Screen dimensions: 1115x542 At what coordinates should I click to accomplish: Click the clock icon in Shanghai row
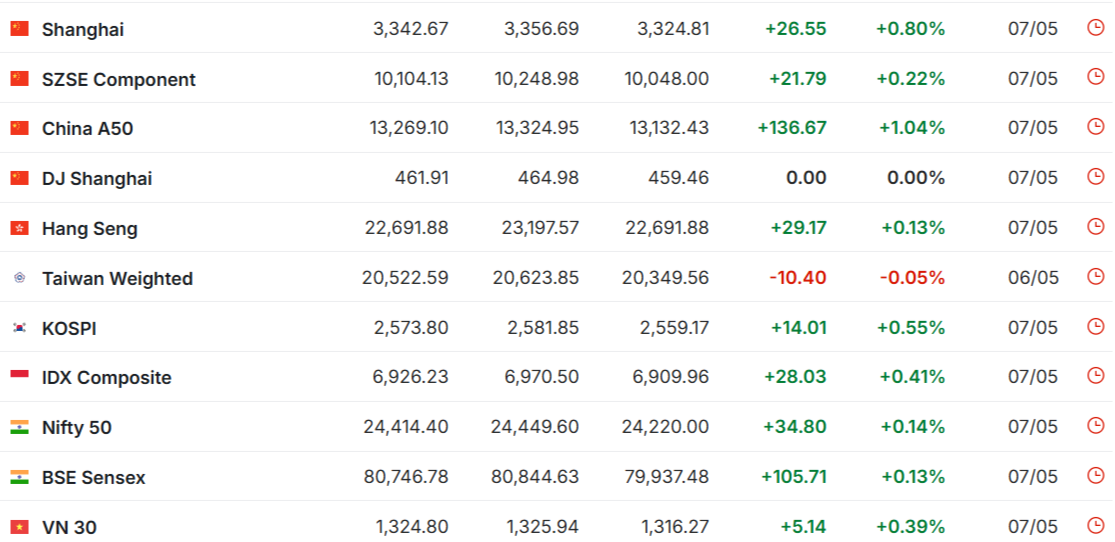point(1096,28)
